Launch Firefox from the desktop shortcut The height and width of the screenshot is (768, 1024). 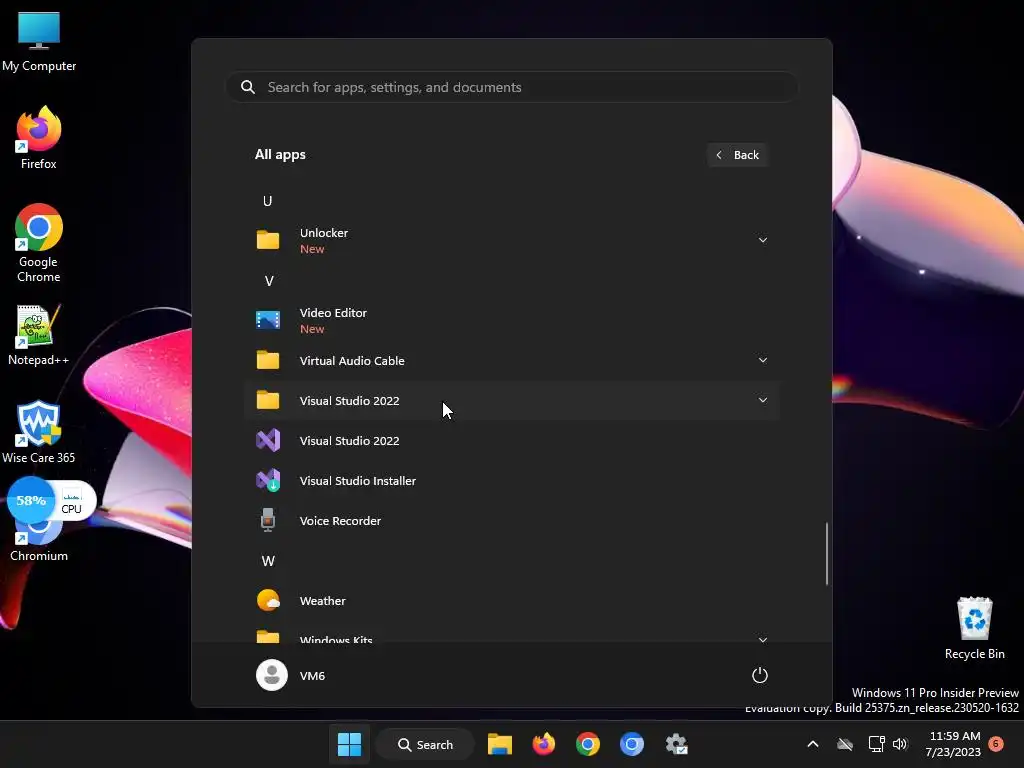(x=39, y=138)
